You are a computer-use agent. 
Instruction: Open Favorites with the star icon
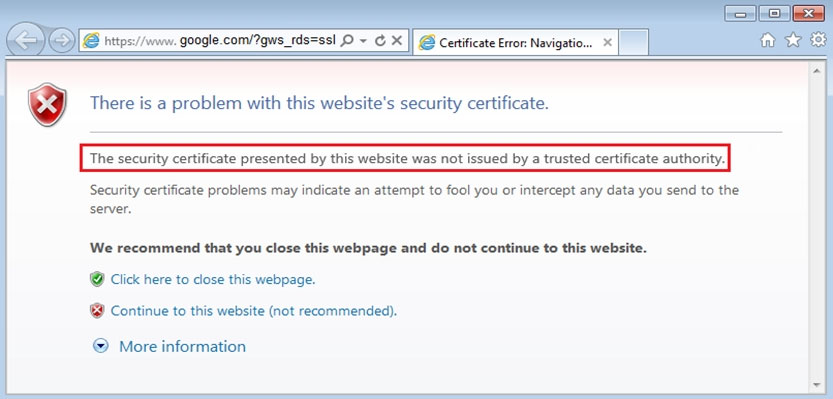(793, 40)
